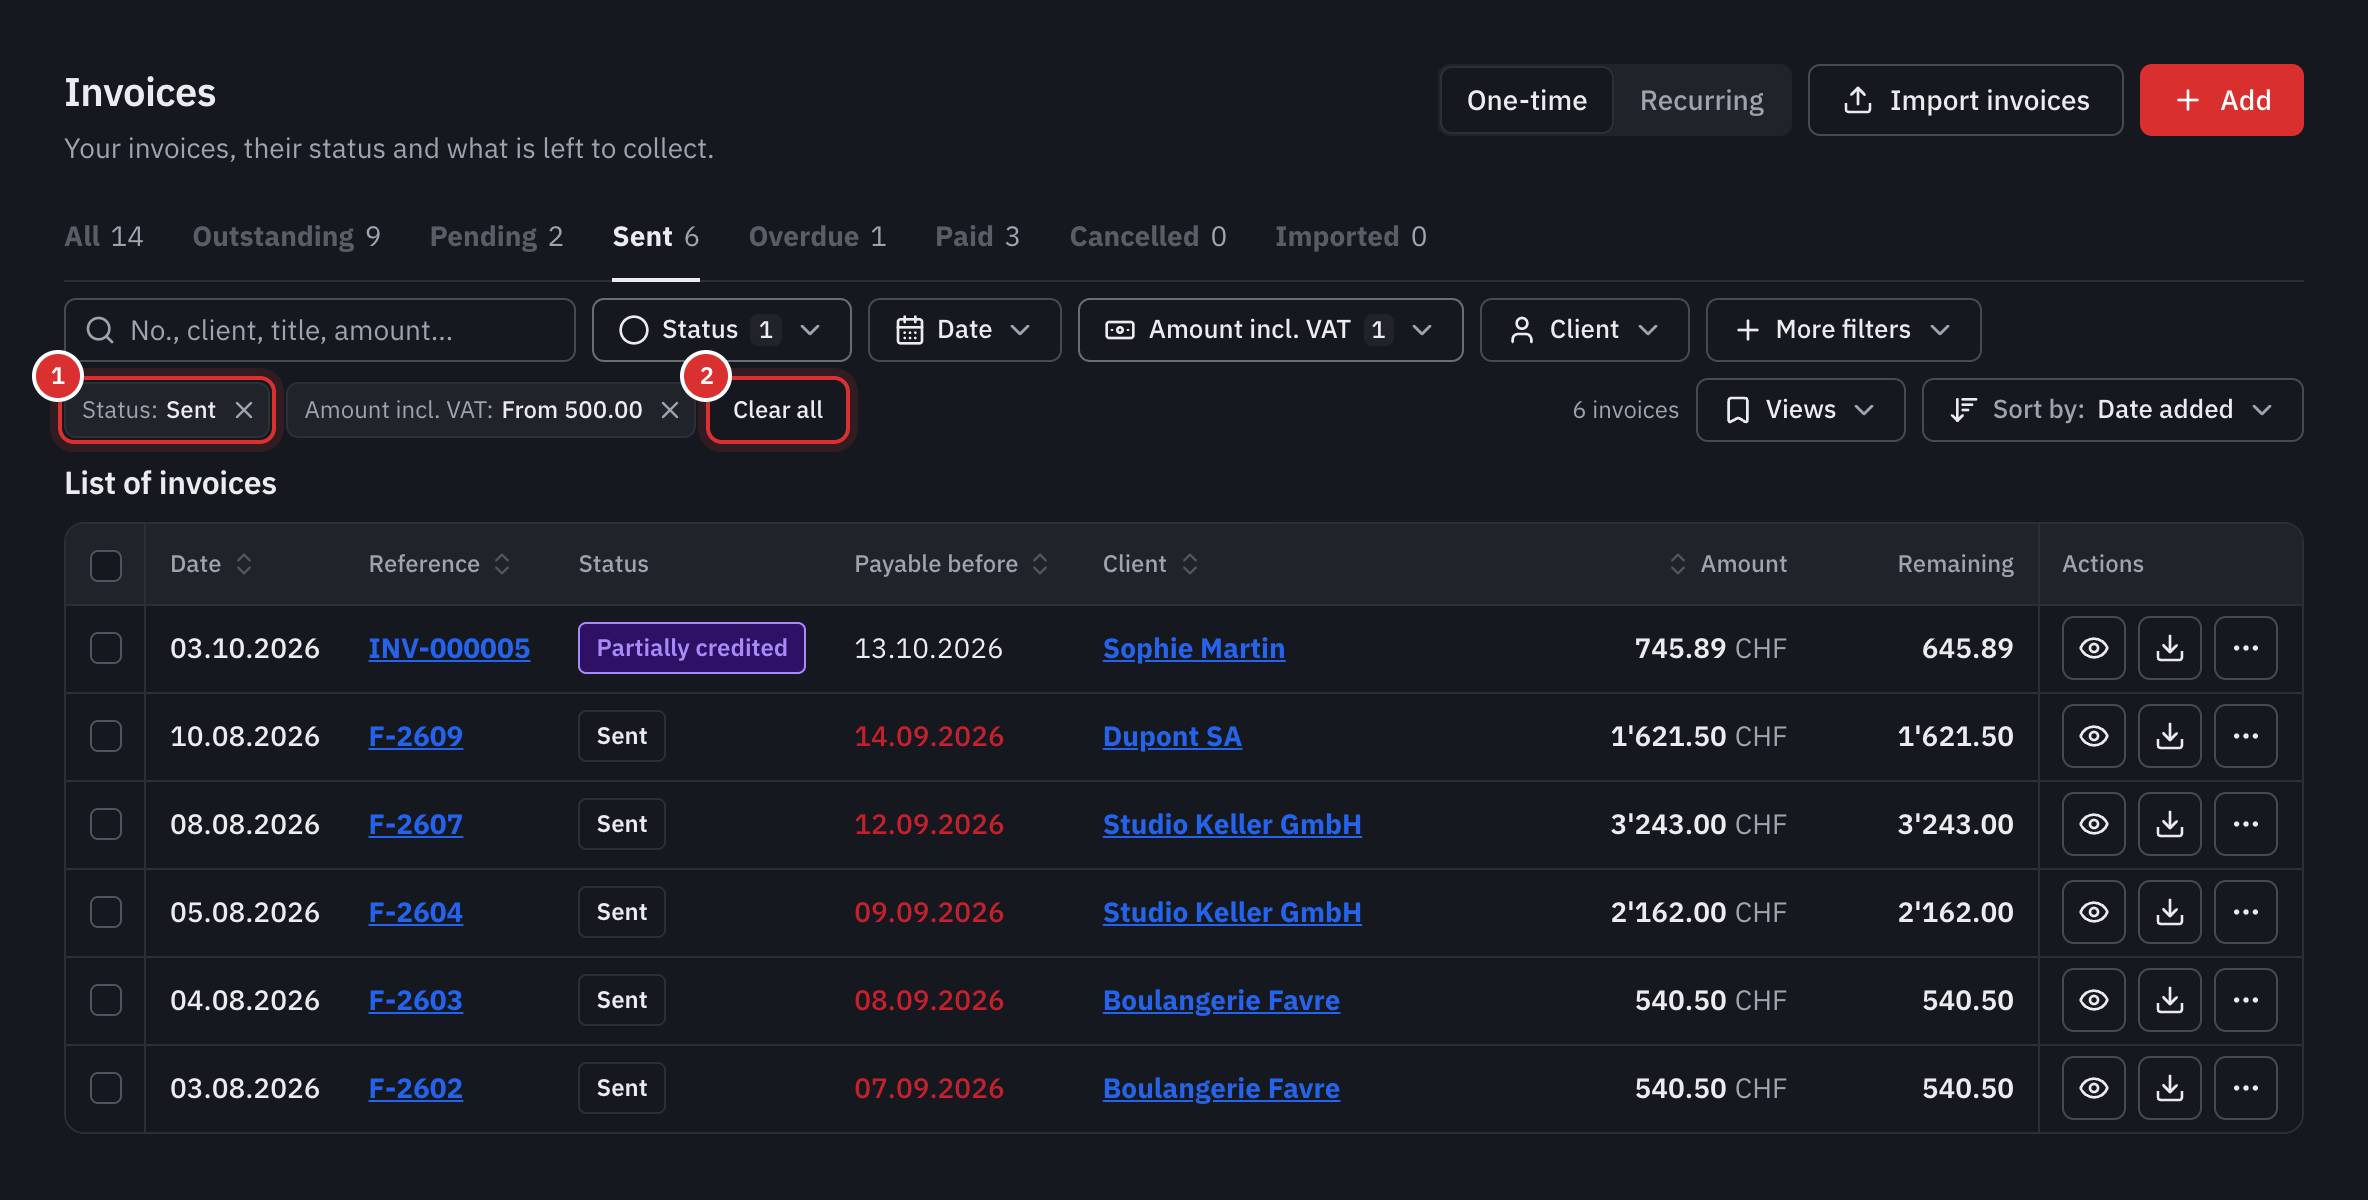Remove the Status: Sent filter chip
Screen dimensions: 2368x1200
244,410
